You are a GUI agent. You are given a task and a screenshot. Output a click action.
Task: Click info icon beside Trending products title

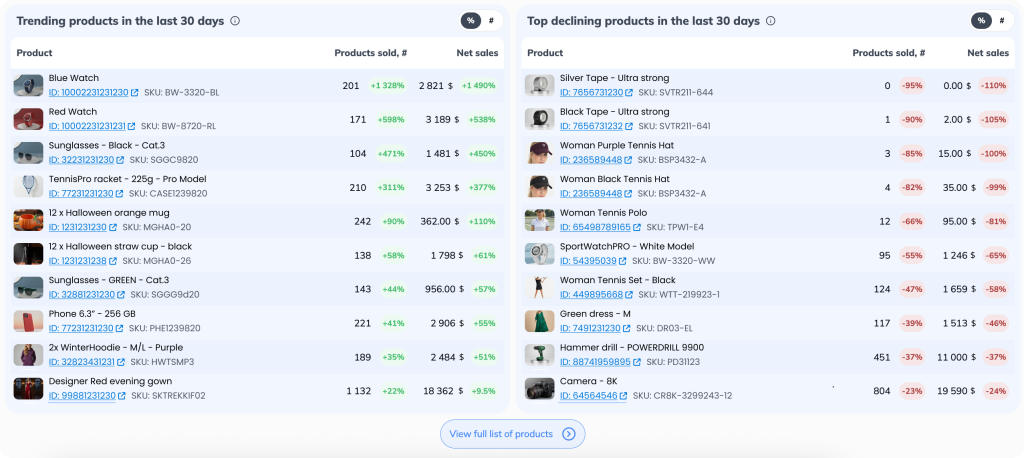[x=235, y=21]
